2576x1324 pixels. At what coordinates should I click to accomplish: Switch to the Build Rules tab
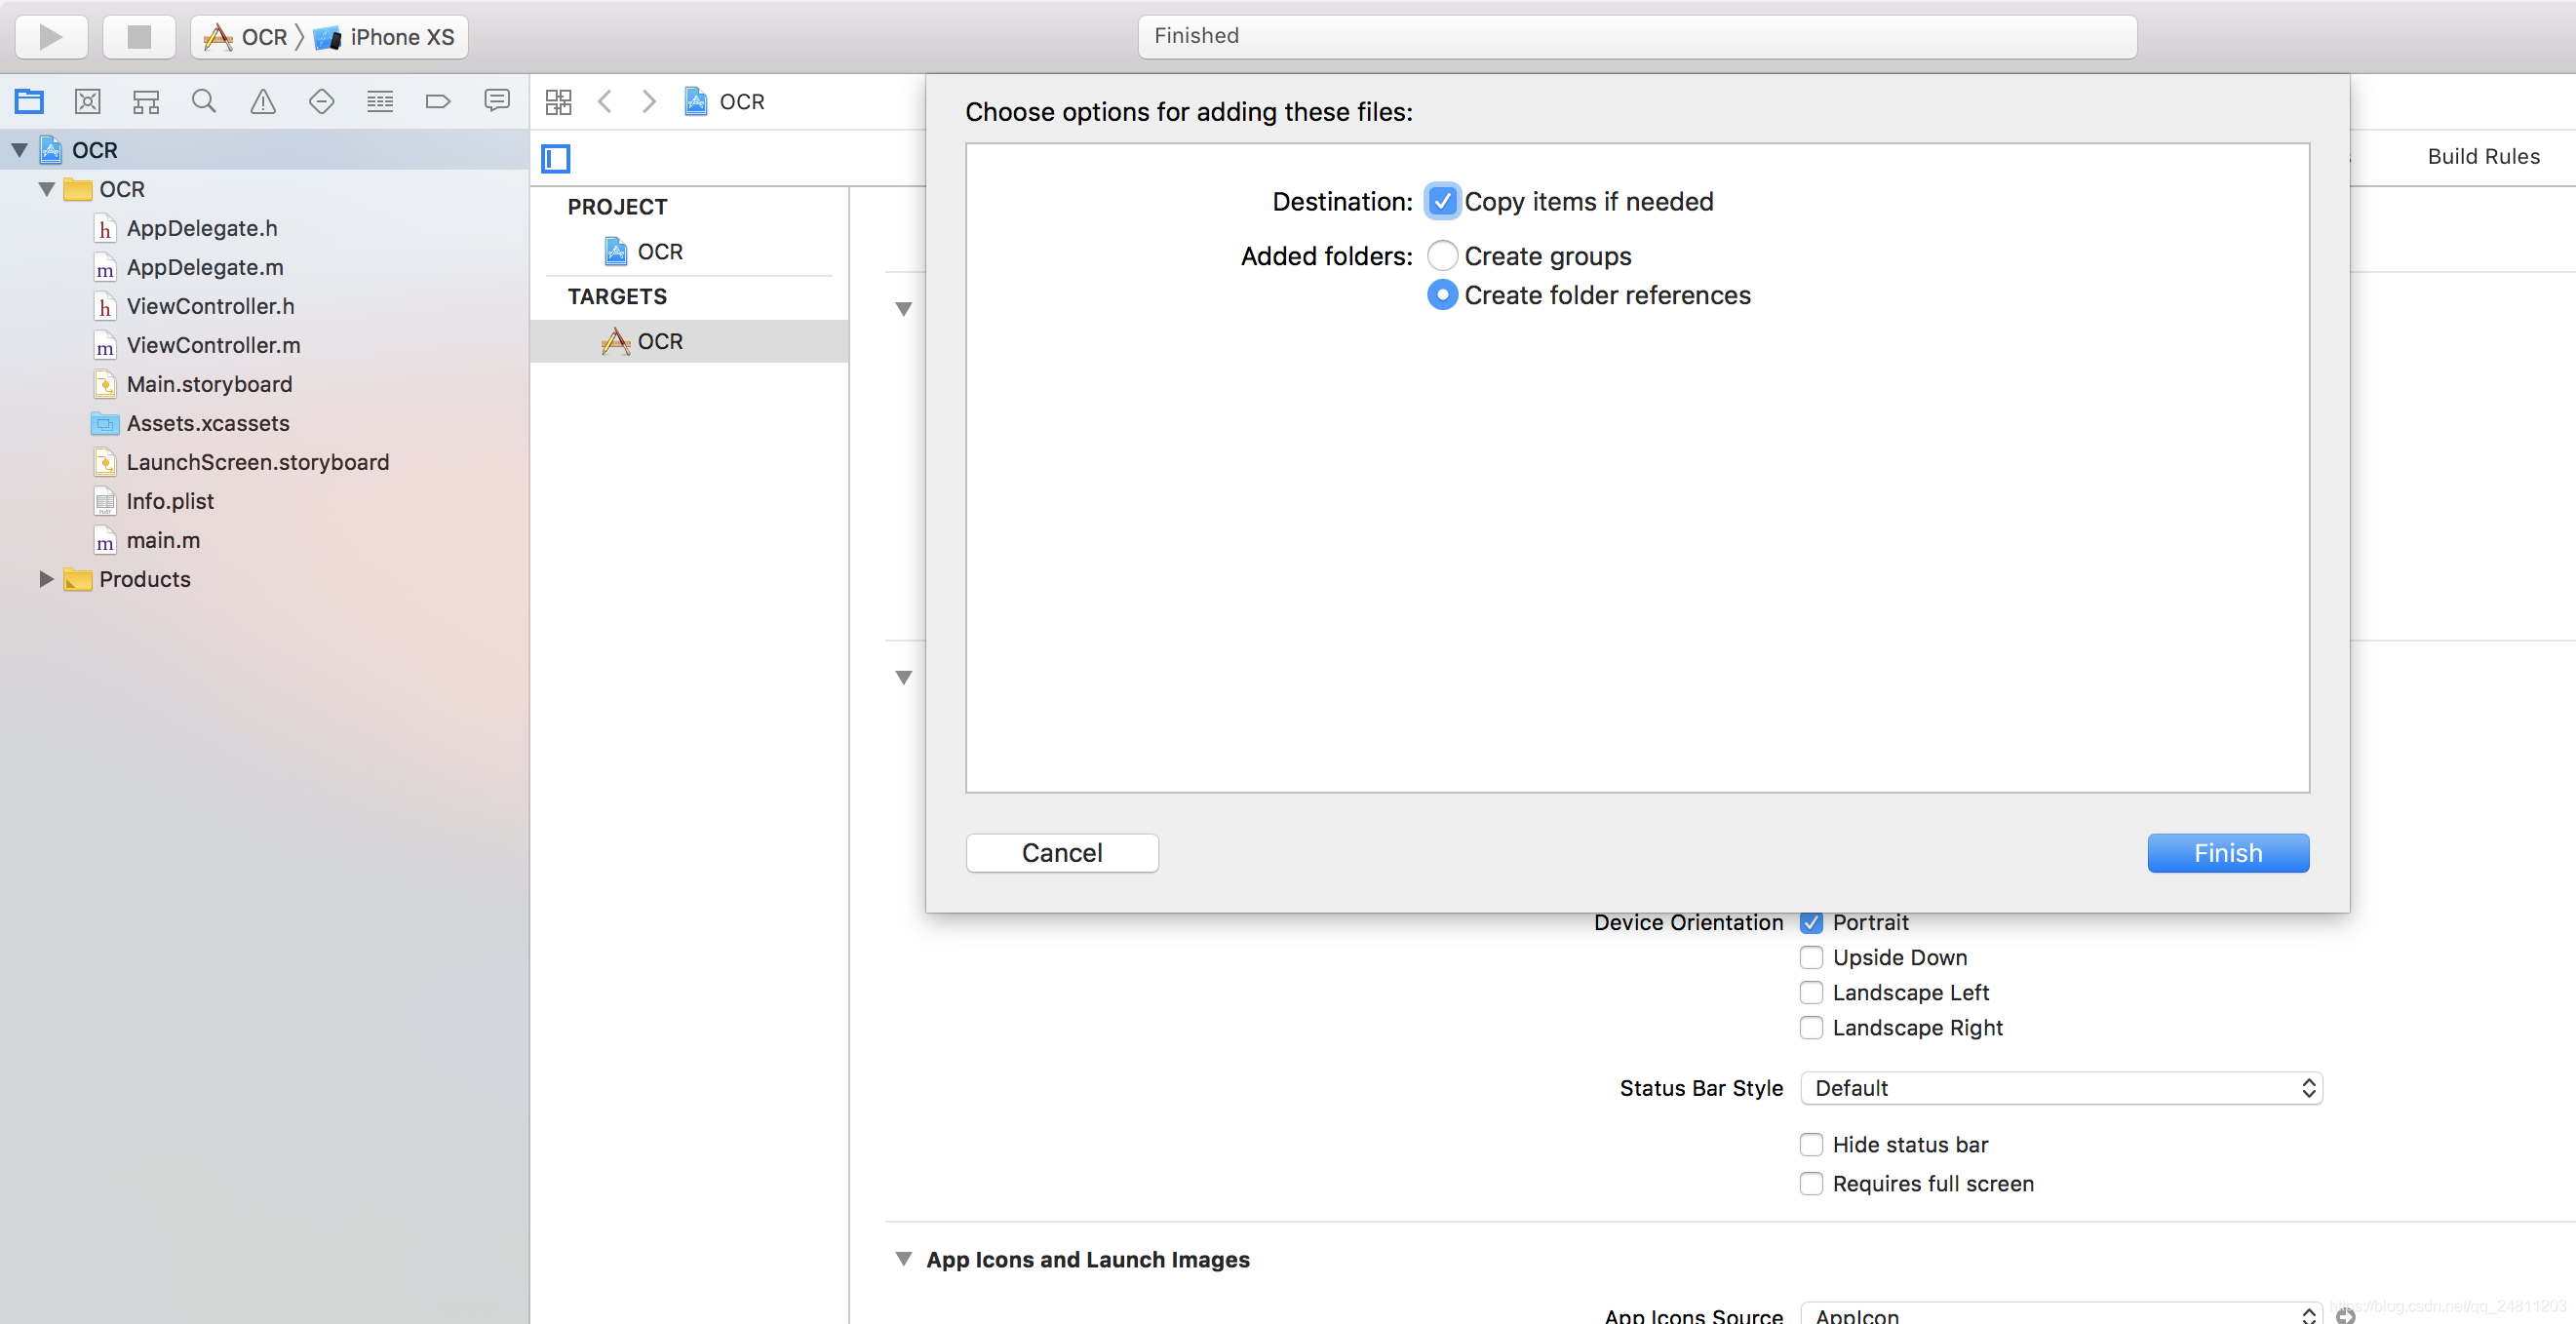click(2483, 156)
